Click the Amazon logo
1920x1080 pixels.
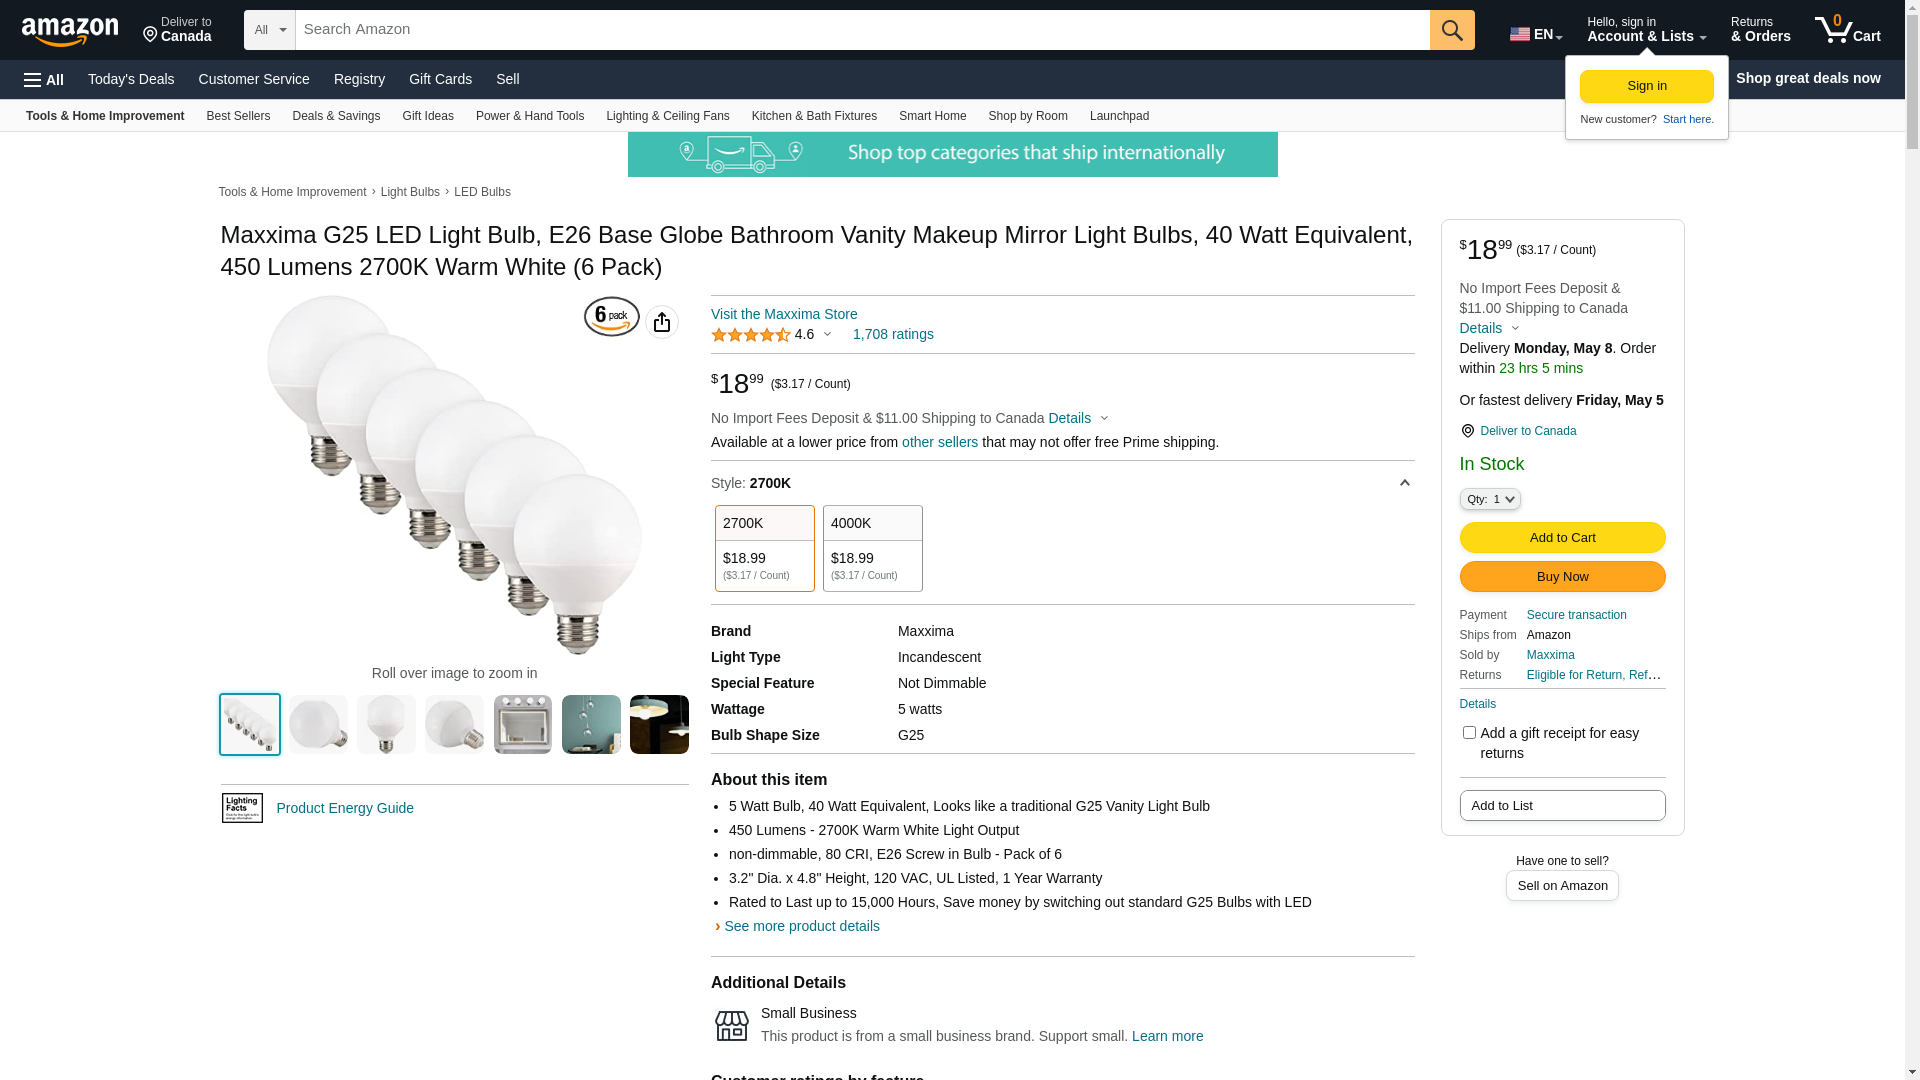[x=70, y=31]
